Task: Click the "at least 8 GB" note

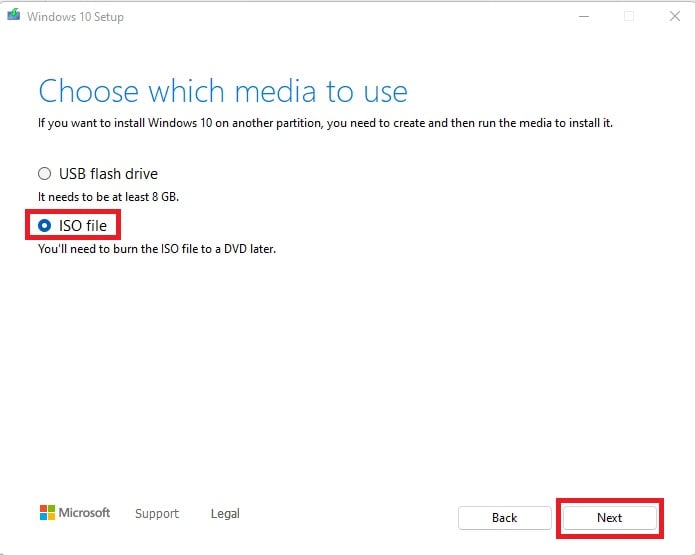Action: 108,197
